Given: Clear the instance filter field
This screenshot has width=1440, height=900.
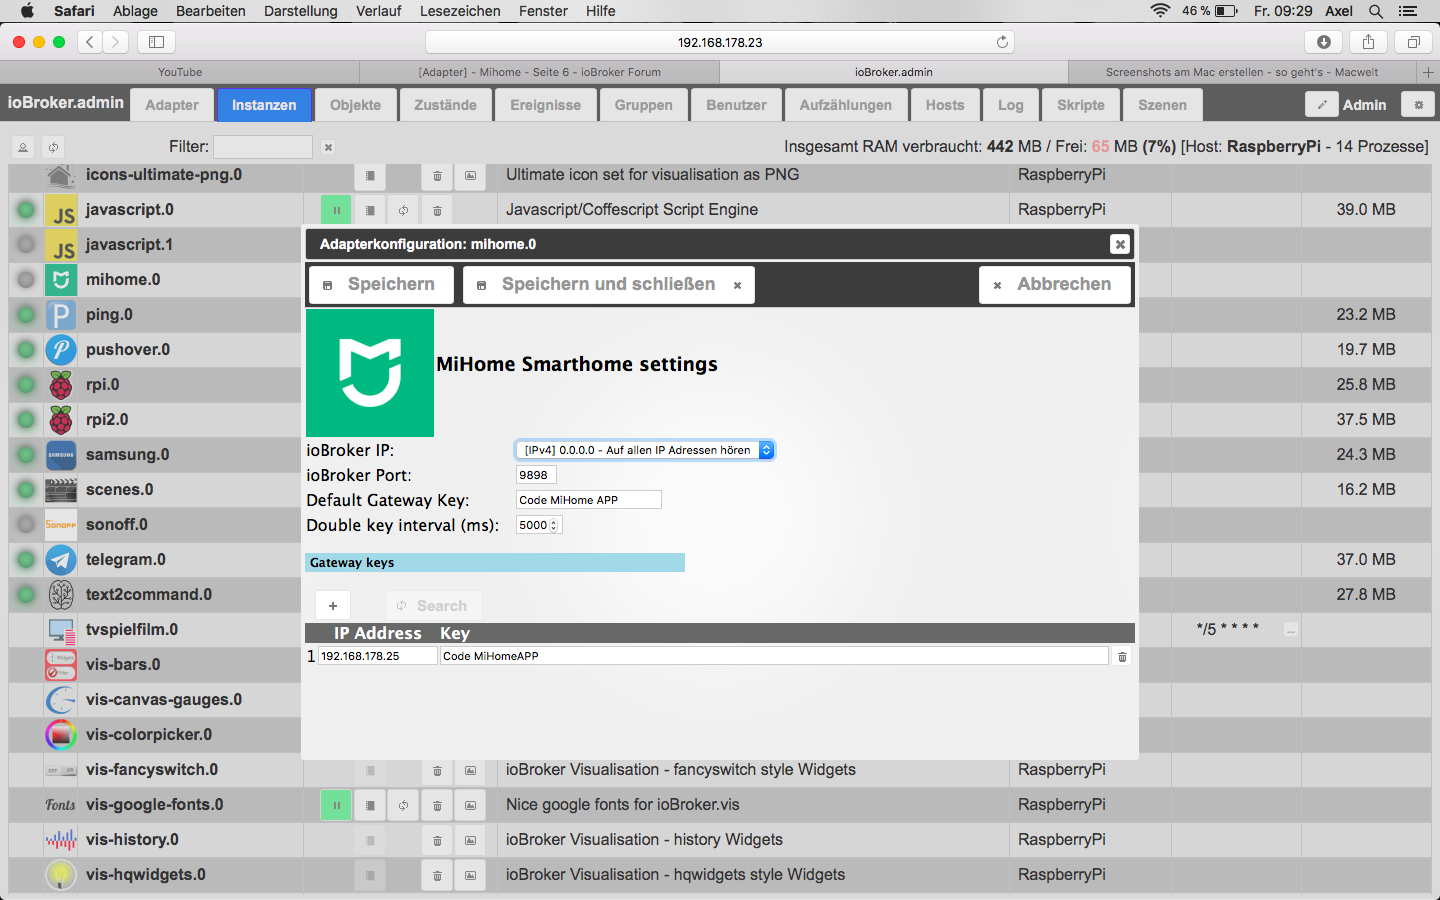Looking at the screenshot, I should (328, 147).
